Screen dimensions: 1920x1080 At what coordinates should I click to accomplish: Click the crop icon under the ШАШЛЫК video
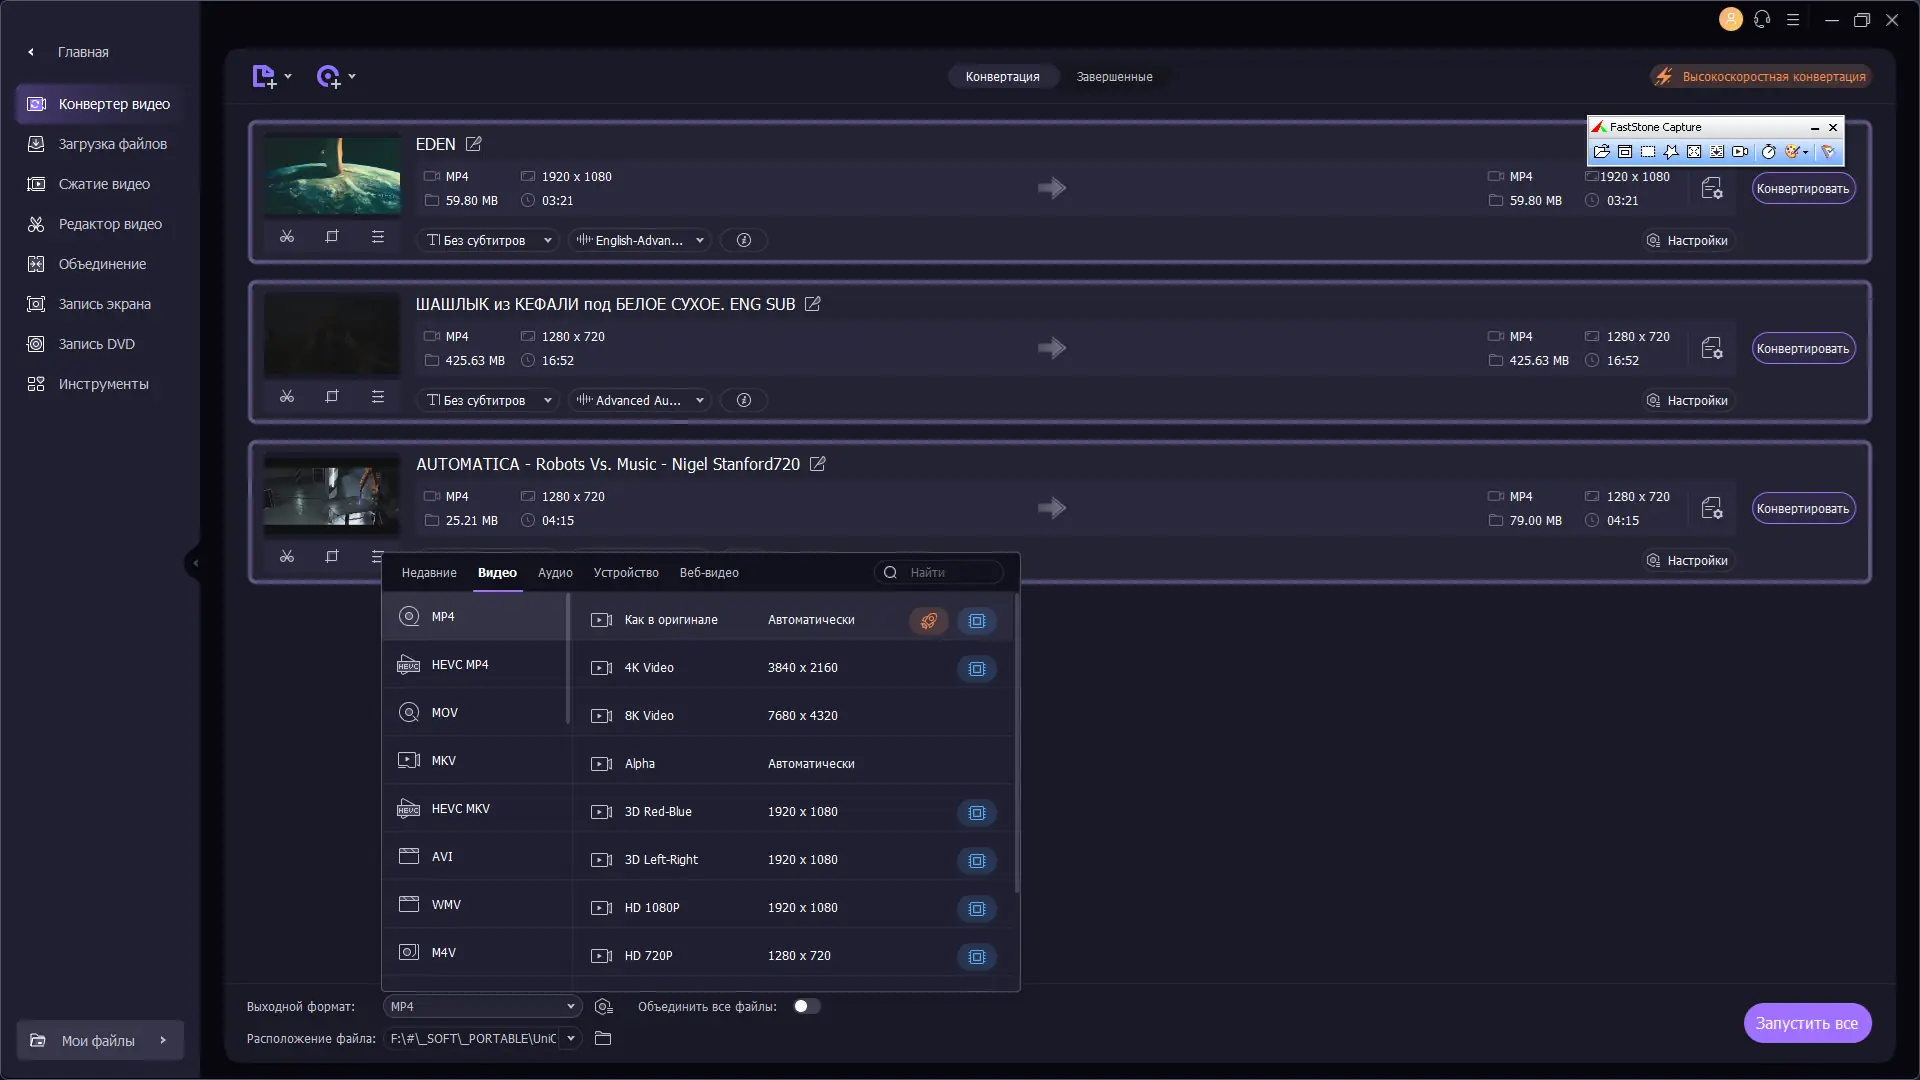332,397
